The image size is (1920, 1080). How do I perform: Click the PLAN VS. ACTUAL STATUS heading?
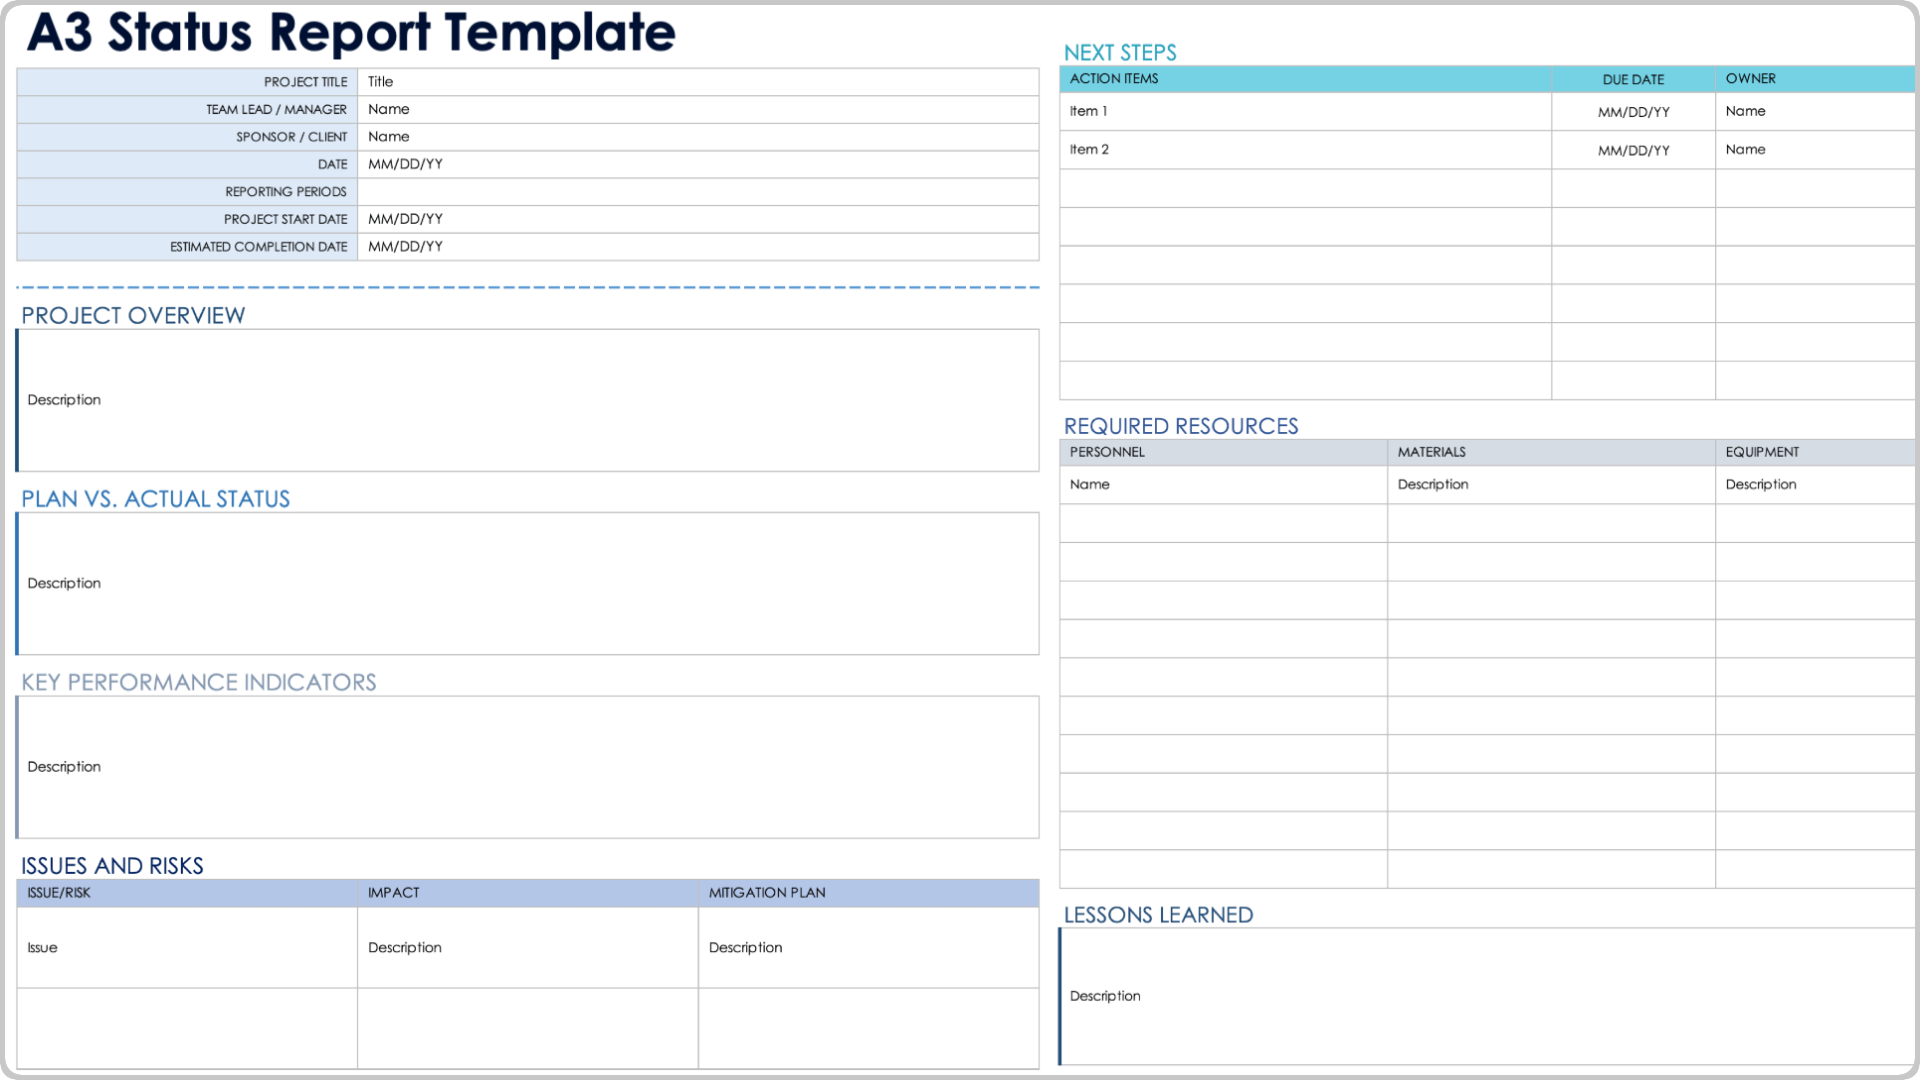click(156, 499)
